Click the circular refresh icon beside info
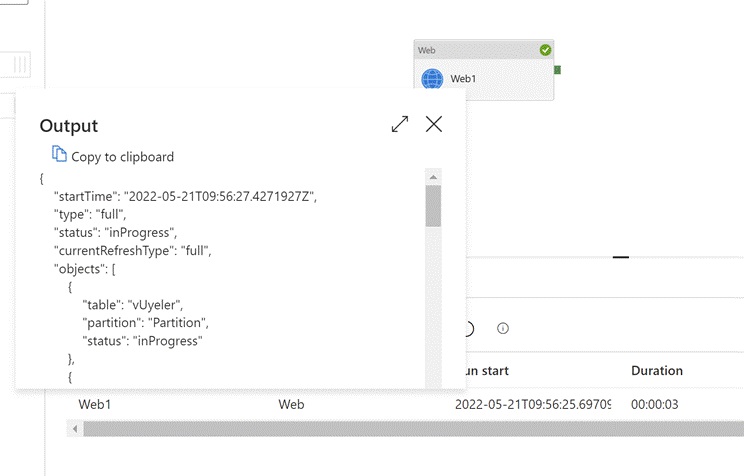Viewport: 744px width, 476px height. click(467, 328)
